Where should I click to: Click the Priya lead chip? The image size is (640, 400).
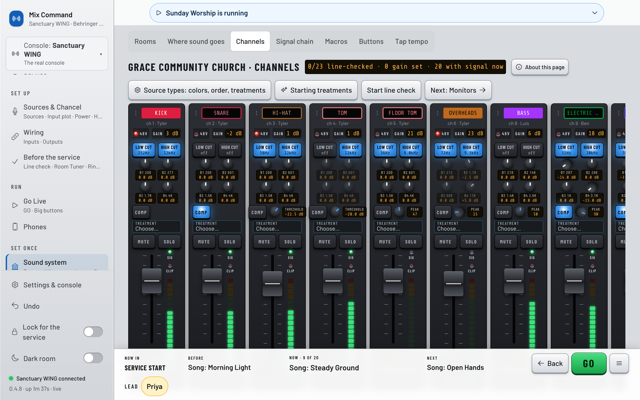tap(154, 386)
